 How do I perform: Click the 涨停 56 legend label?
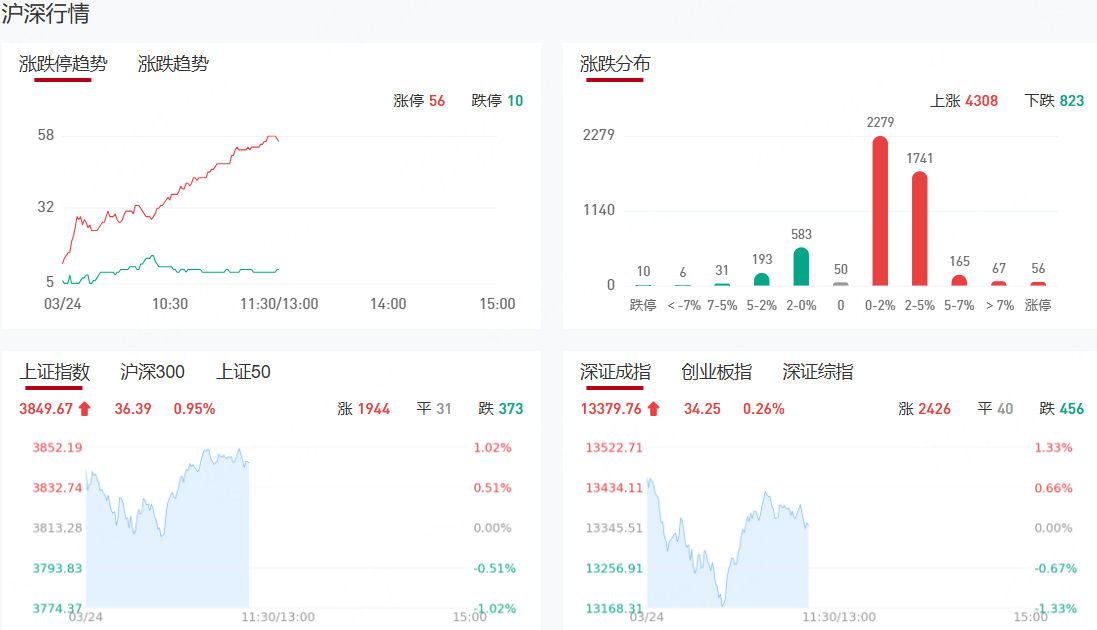pyautogui.click(x=419, y=101)
